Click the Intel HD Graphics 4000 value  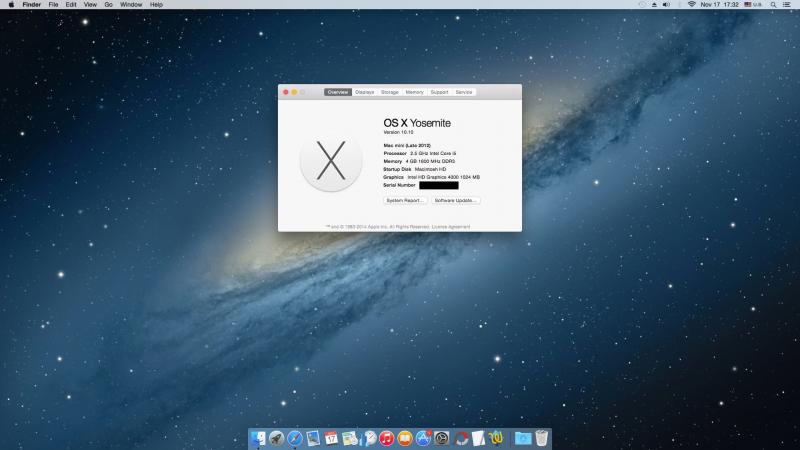coord(443,177)
